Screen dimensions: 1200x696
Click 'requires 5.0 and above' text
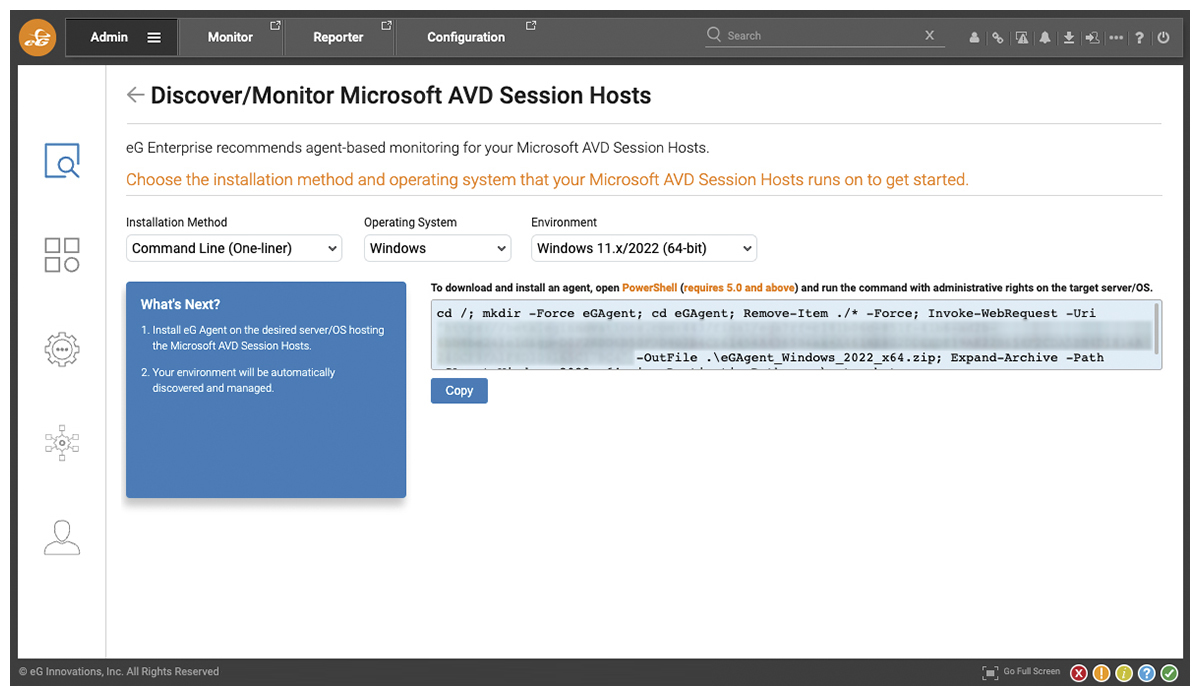click(x=738, y=288)
